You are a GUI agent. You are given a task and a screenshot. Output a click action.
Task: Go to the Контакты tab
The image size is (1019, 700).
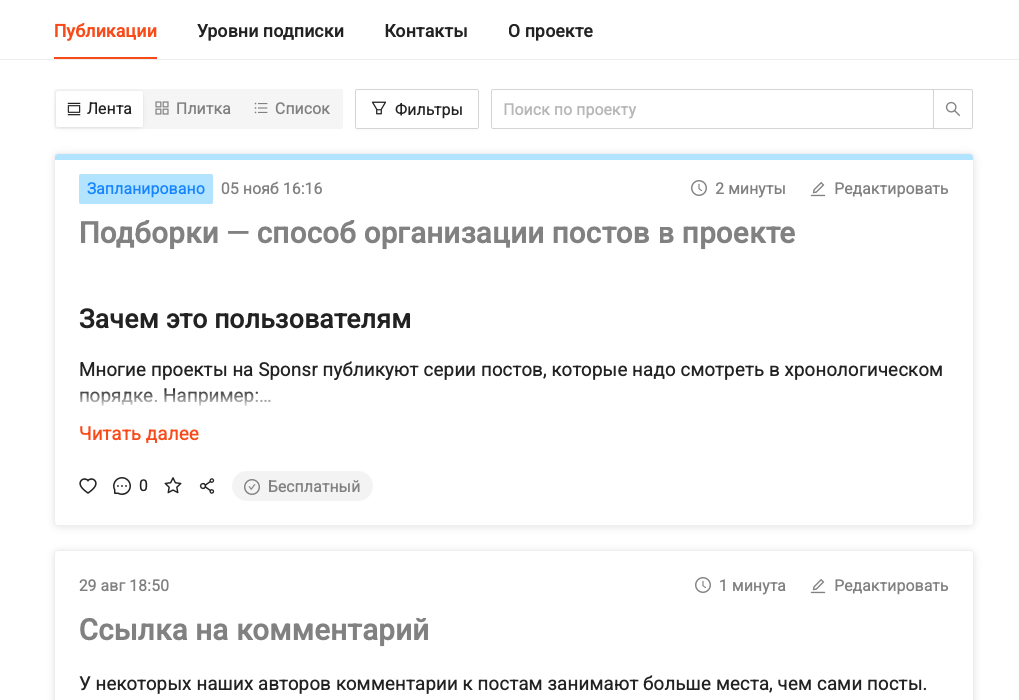click(x=426, y=31)
